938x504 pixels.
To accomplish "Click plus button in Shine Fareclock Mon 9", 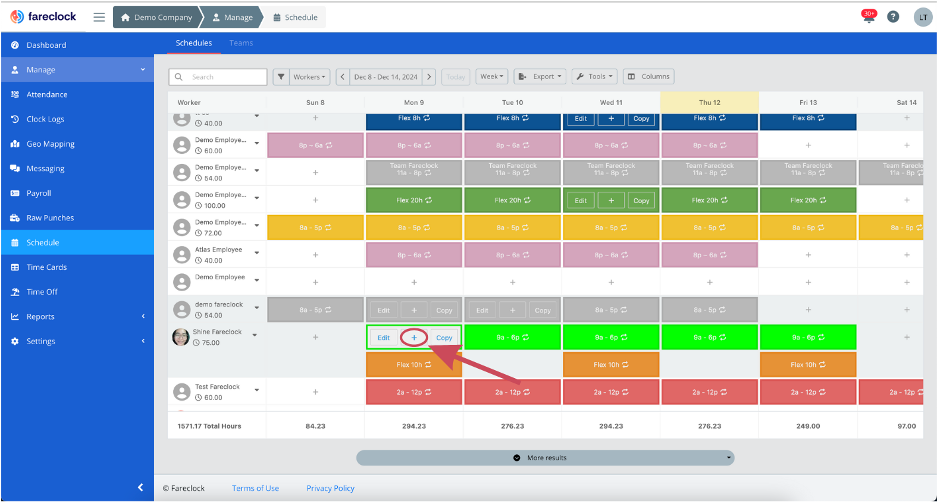I will pyautogui.click(x=414, y=337).
